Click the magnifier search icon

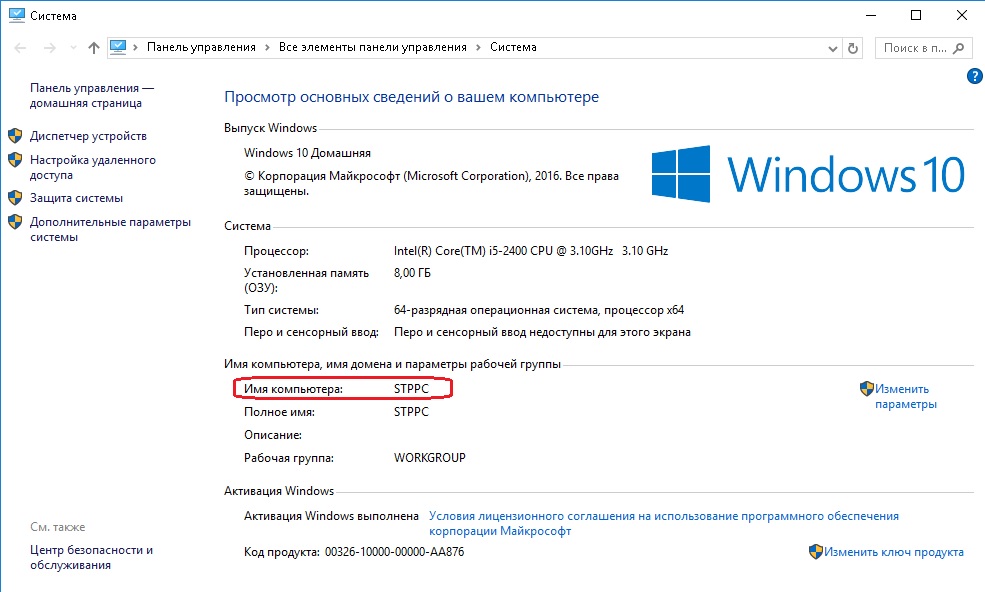[958, 48]
